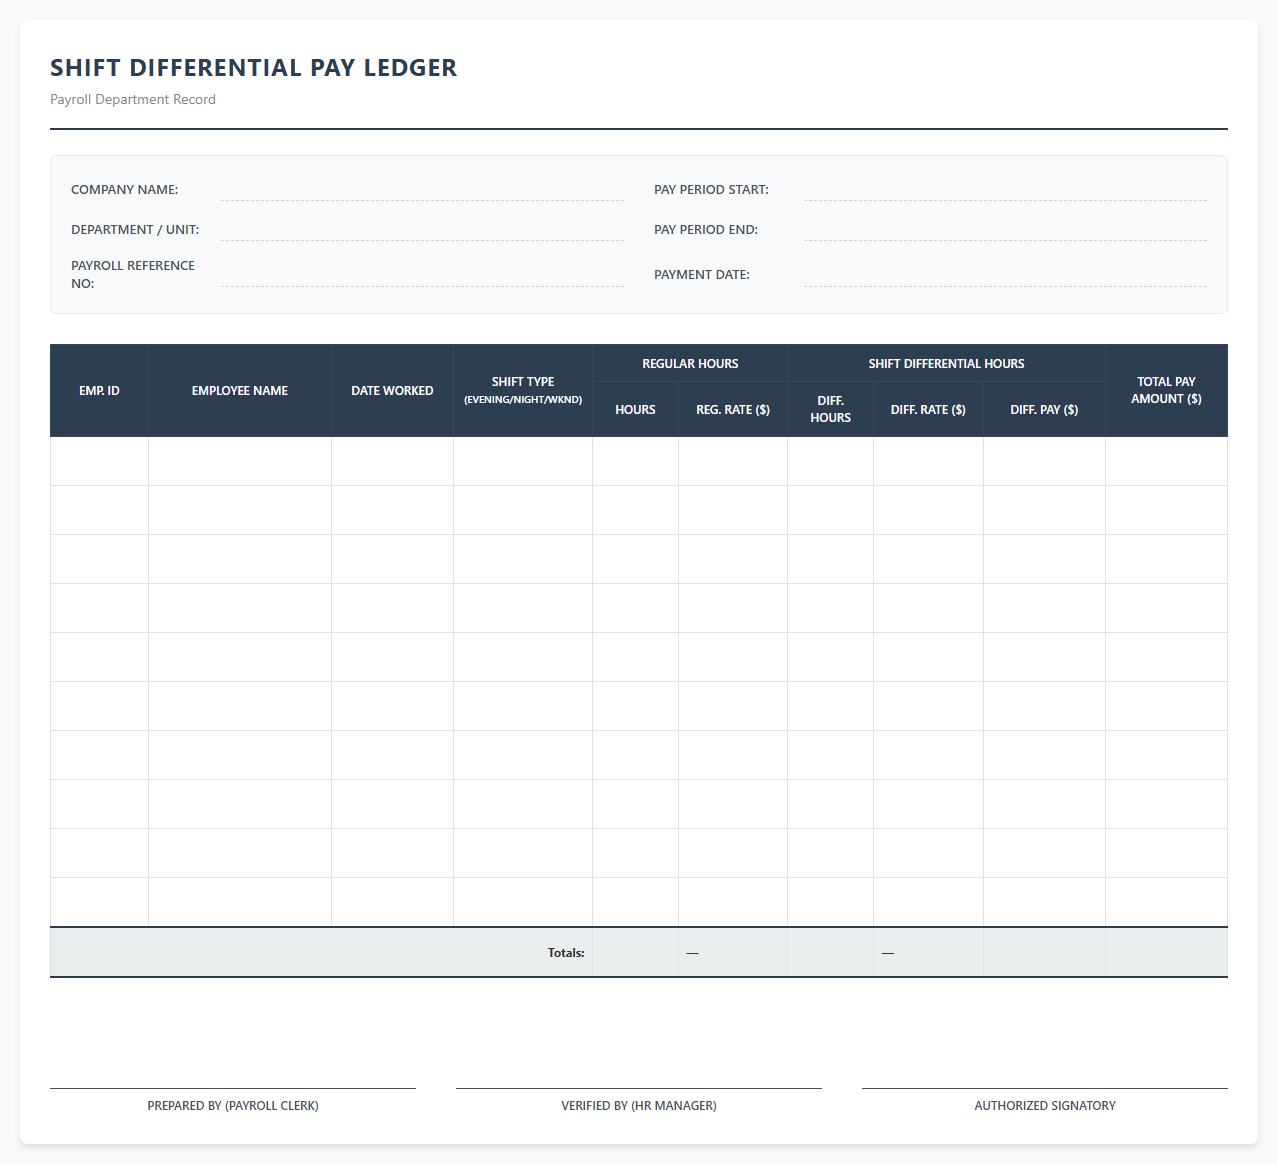Image resolution: width=1278 pixels, height=1164 pixels.
Task: Click the "AUTHORIZED SIGNATORY" signature label
Action: click(x=1045, y=1106)
